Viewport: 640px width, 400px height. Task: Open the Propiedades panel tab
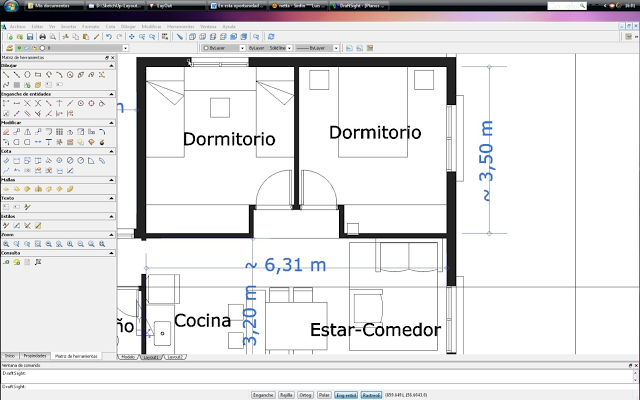tap(35, 356)
